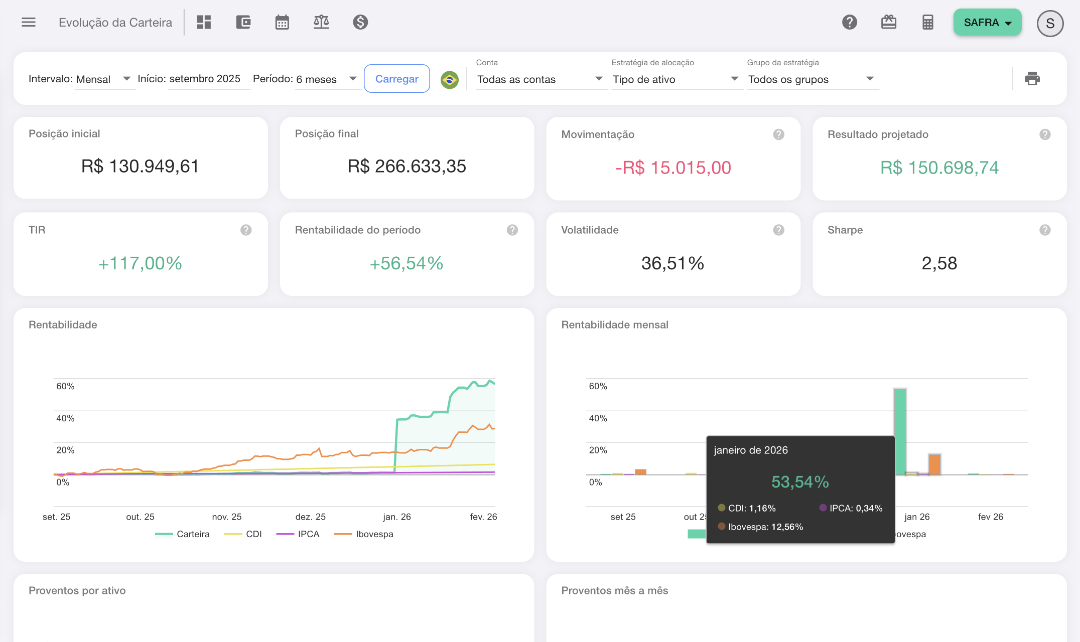This screenshot has width=1080, height=642.
Task: Click the gift box icon
Action: (889, 22)
